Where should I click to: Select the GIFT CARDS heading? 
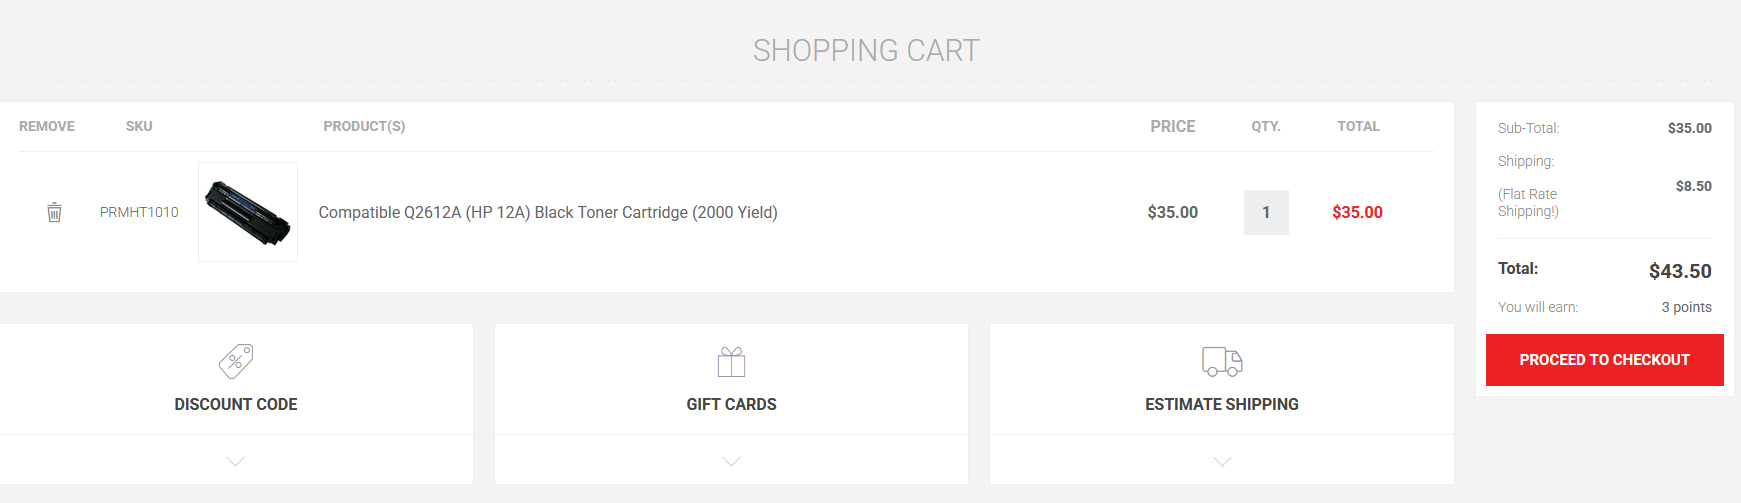click(731, 404)
